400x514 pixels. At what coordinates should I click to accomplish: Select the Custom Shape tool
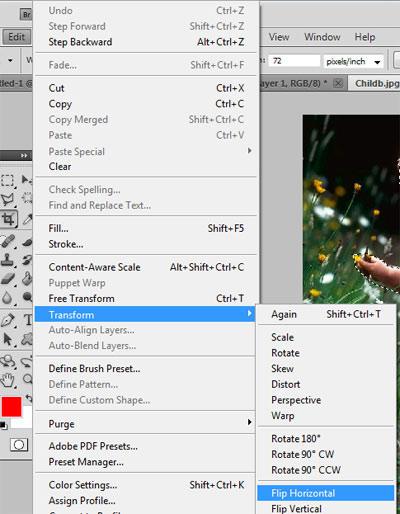click(x=27, y=339)
